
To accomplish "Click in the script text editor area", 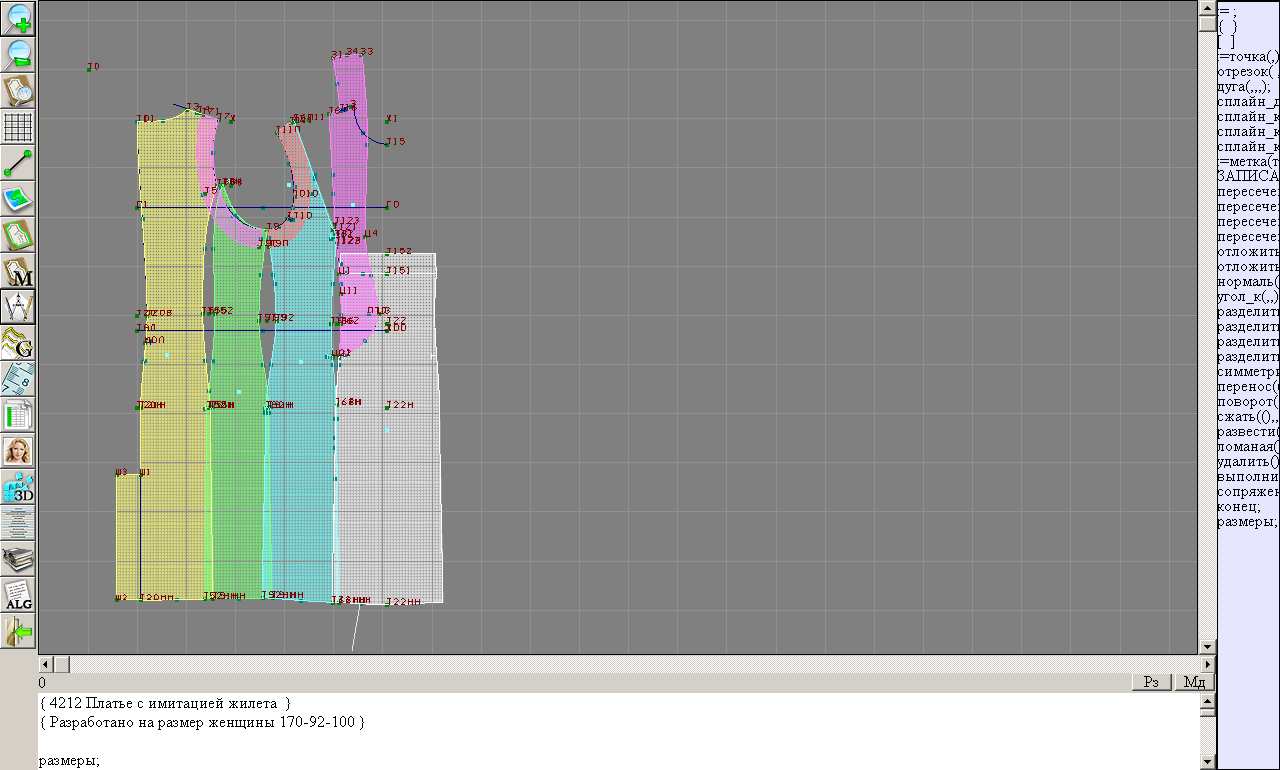I will click(x=600, y=730).
